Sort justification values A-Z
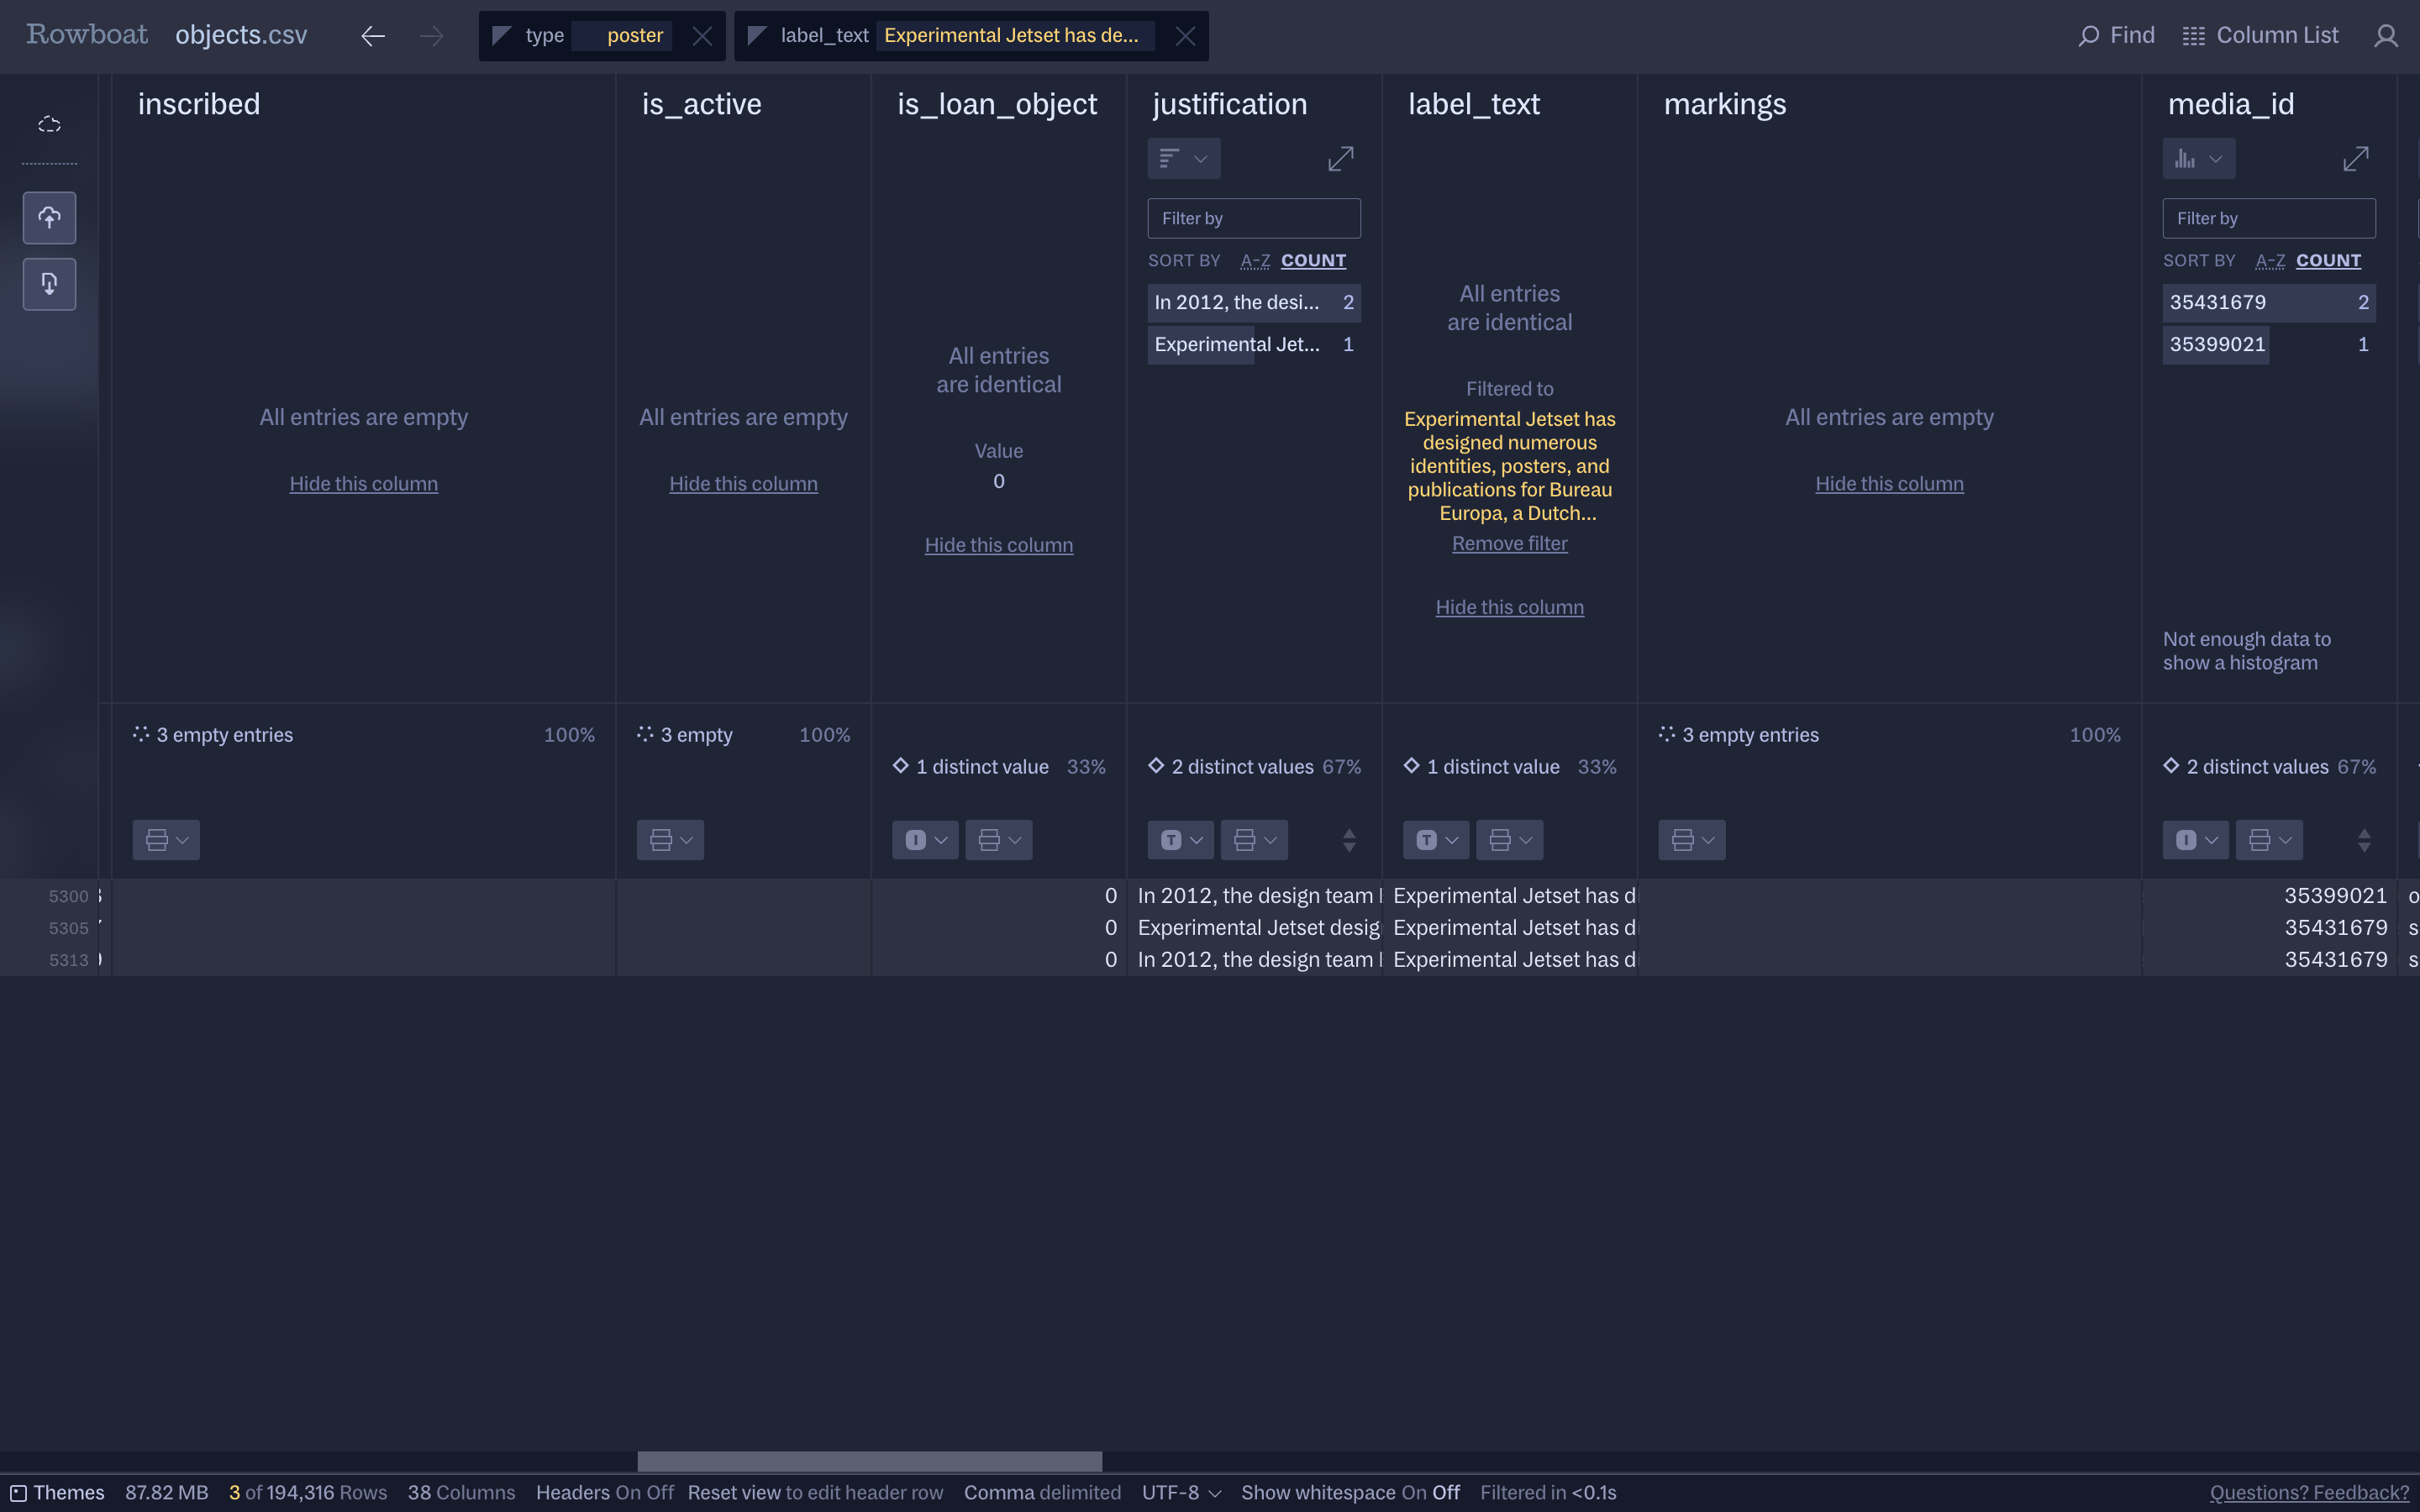The image size is (2420, 1512). tap(1255, 261)
